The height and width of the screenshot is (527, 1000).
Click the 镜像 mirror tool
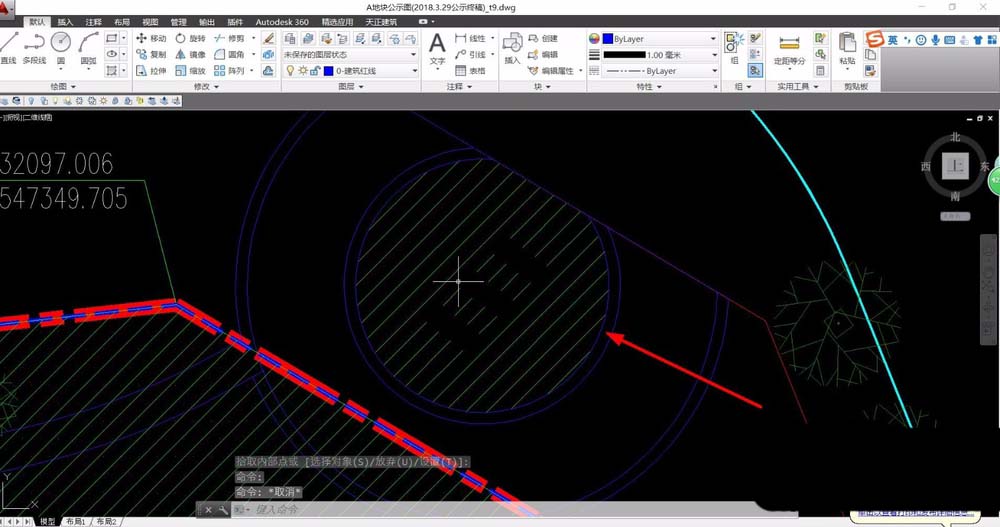tap(191, 54)
